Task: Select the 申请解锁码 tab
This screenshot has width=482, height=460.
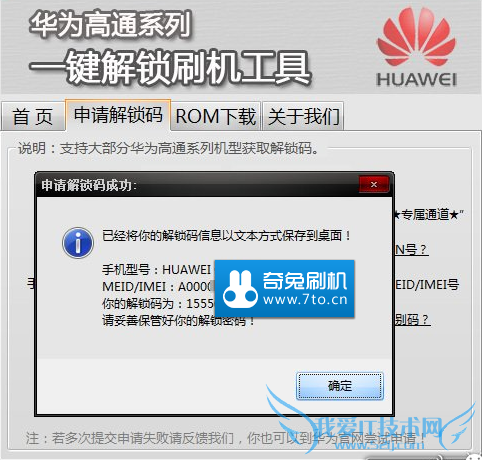Action: tap(118, 115)
